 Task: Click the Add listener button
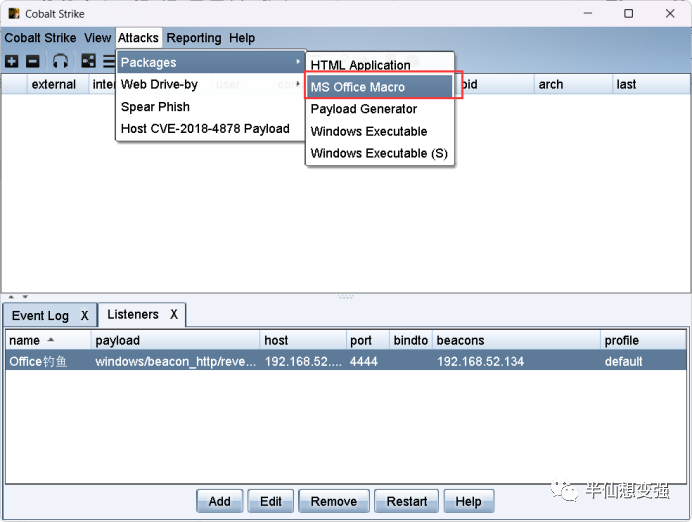(220, 501)
